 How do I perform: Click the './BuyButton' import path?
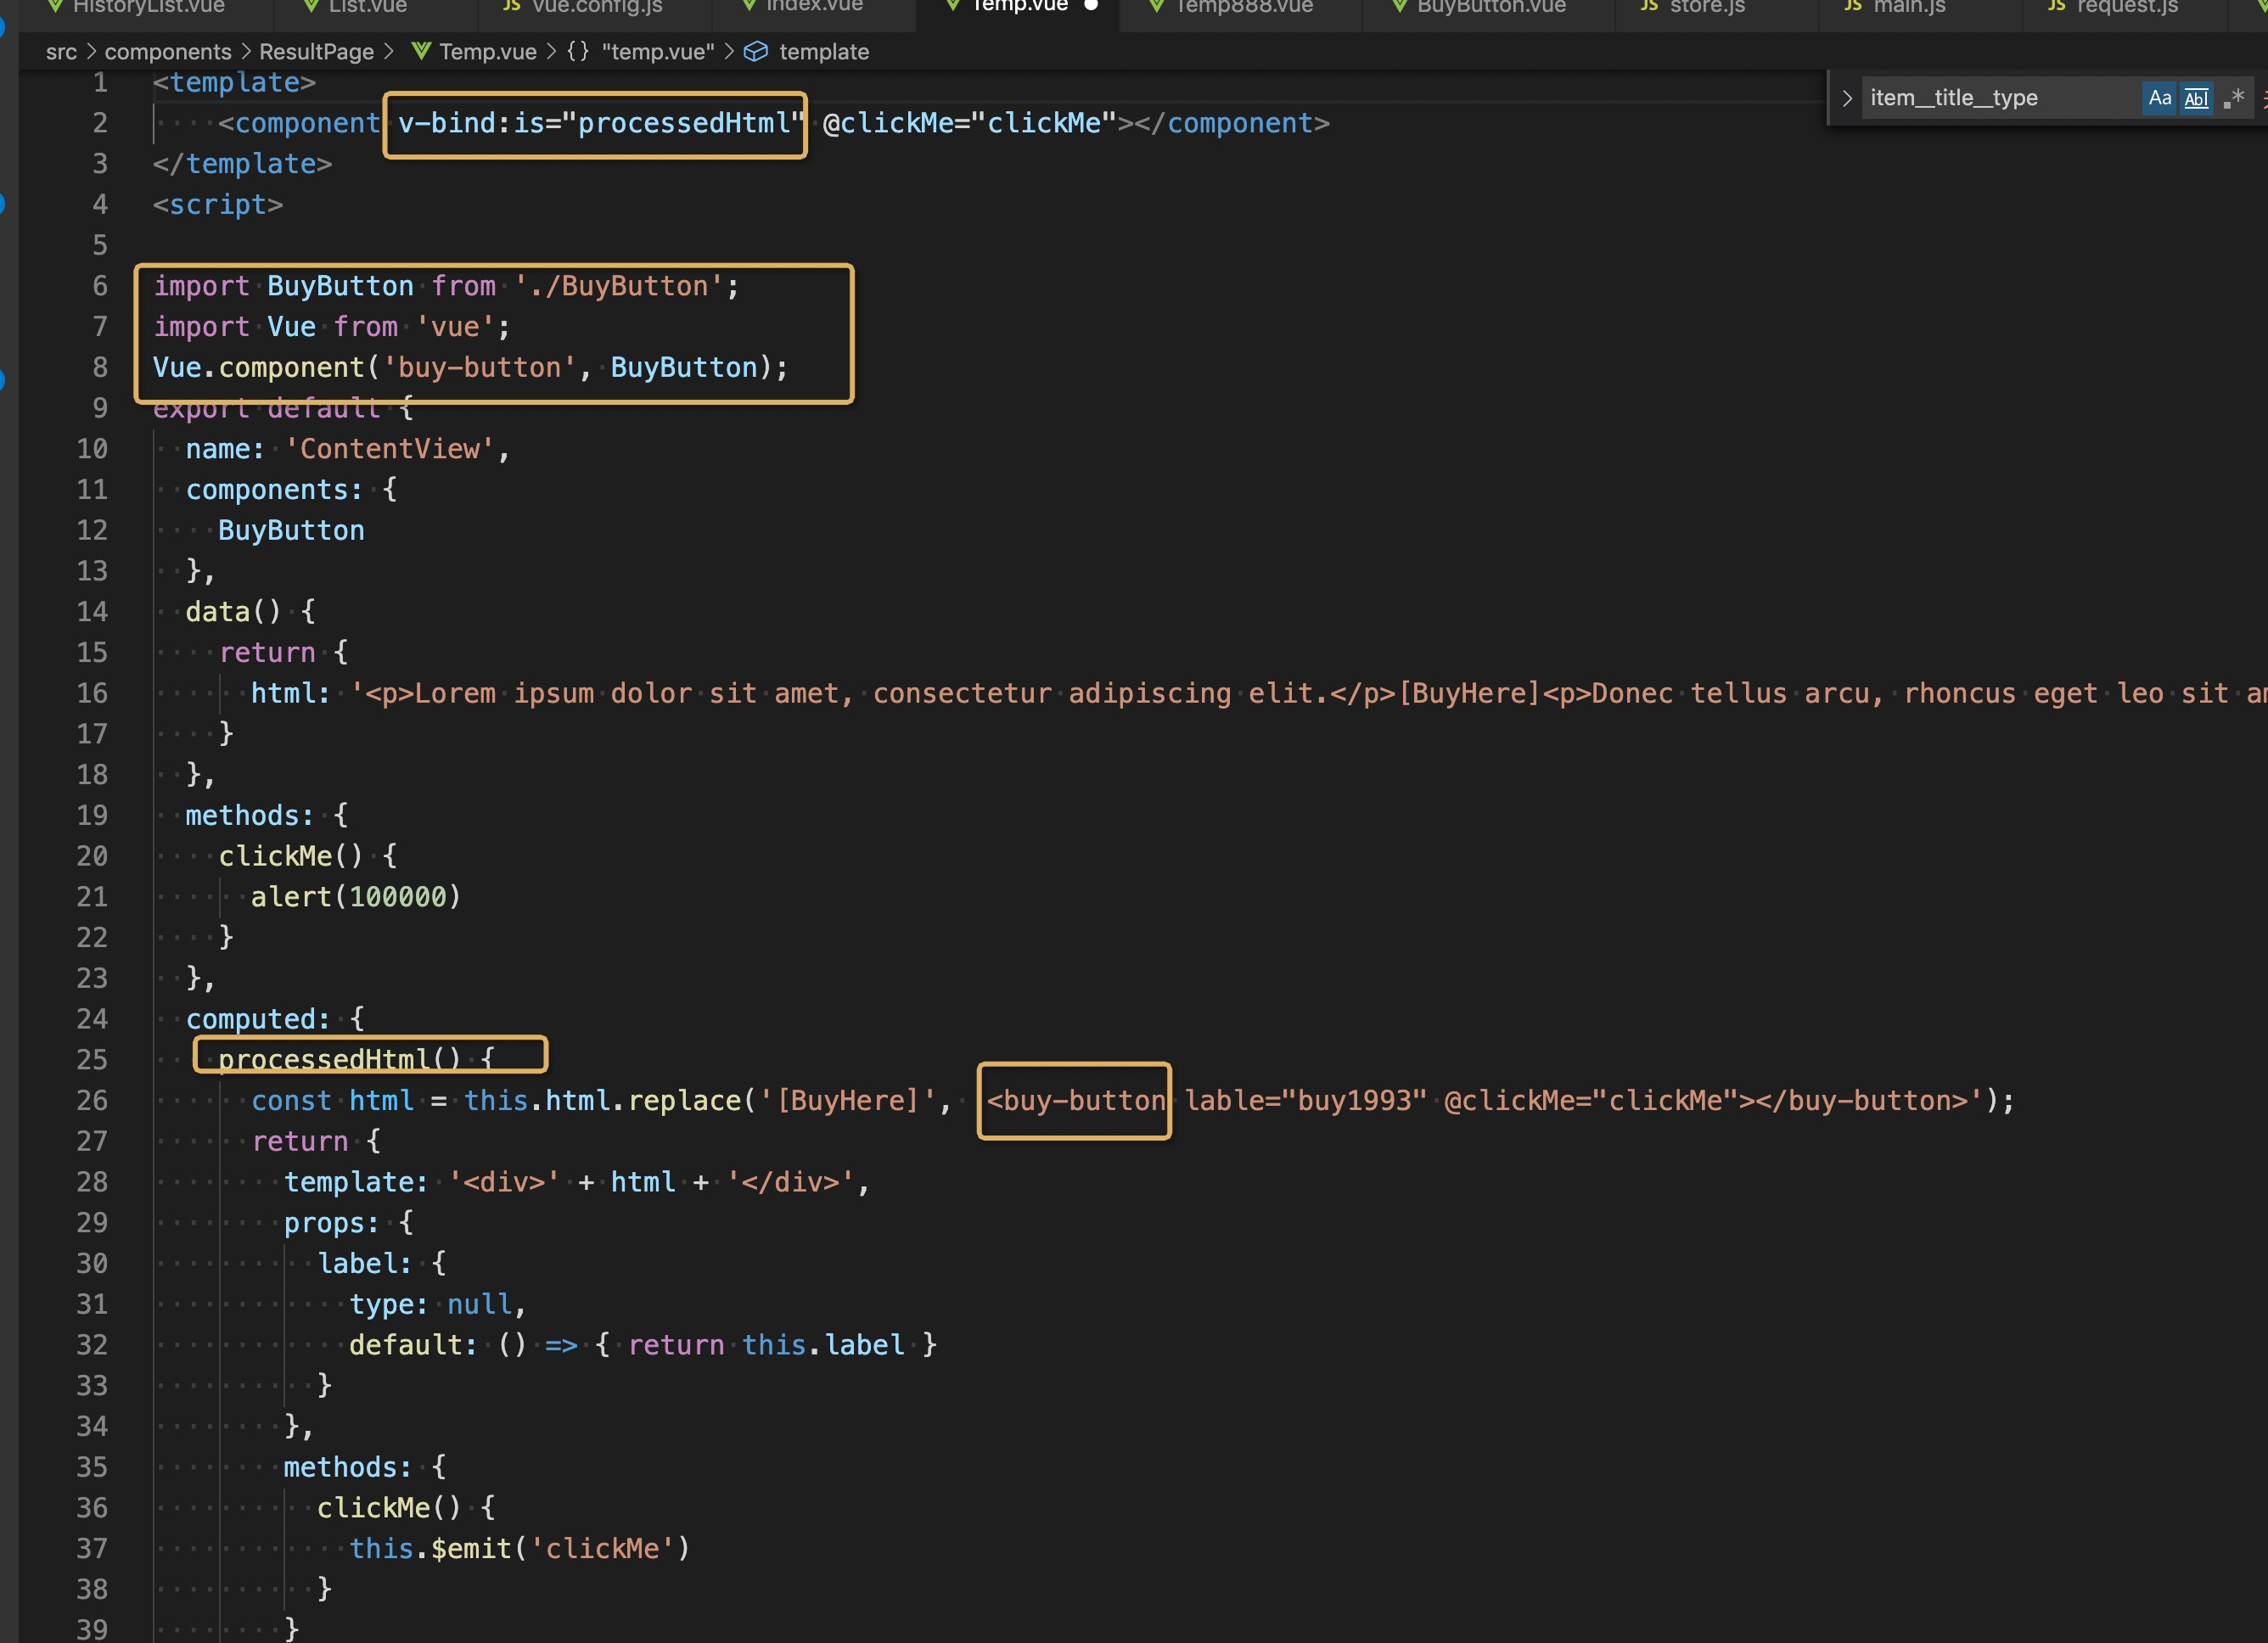click(618, 286)
